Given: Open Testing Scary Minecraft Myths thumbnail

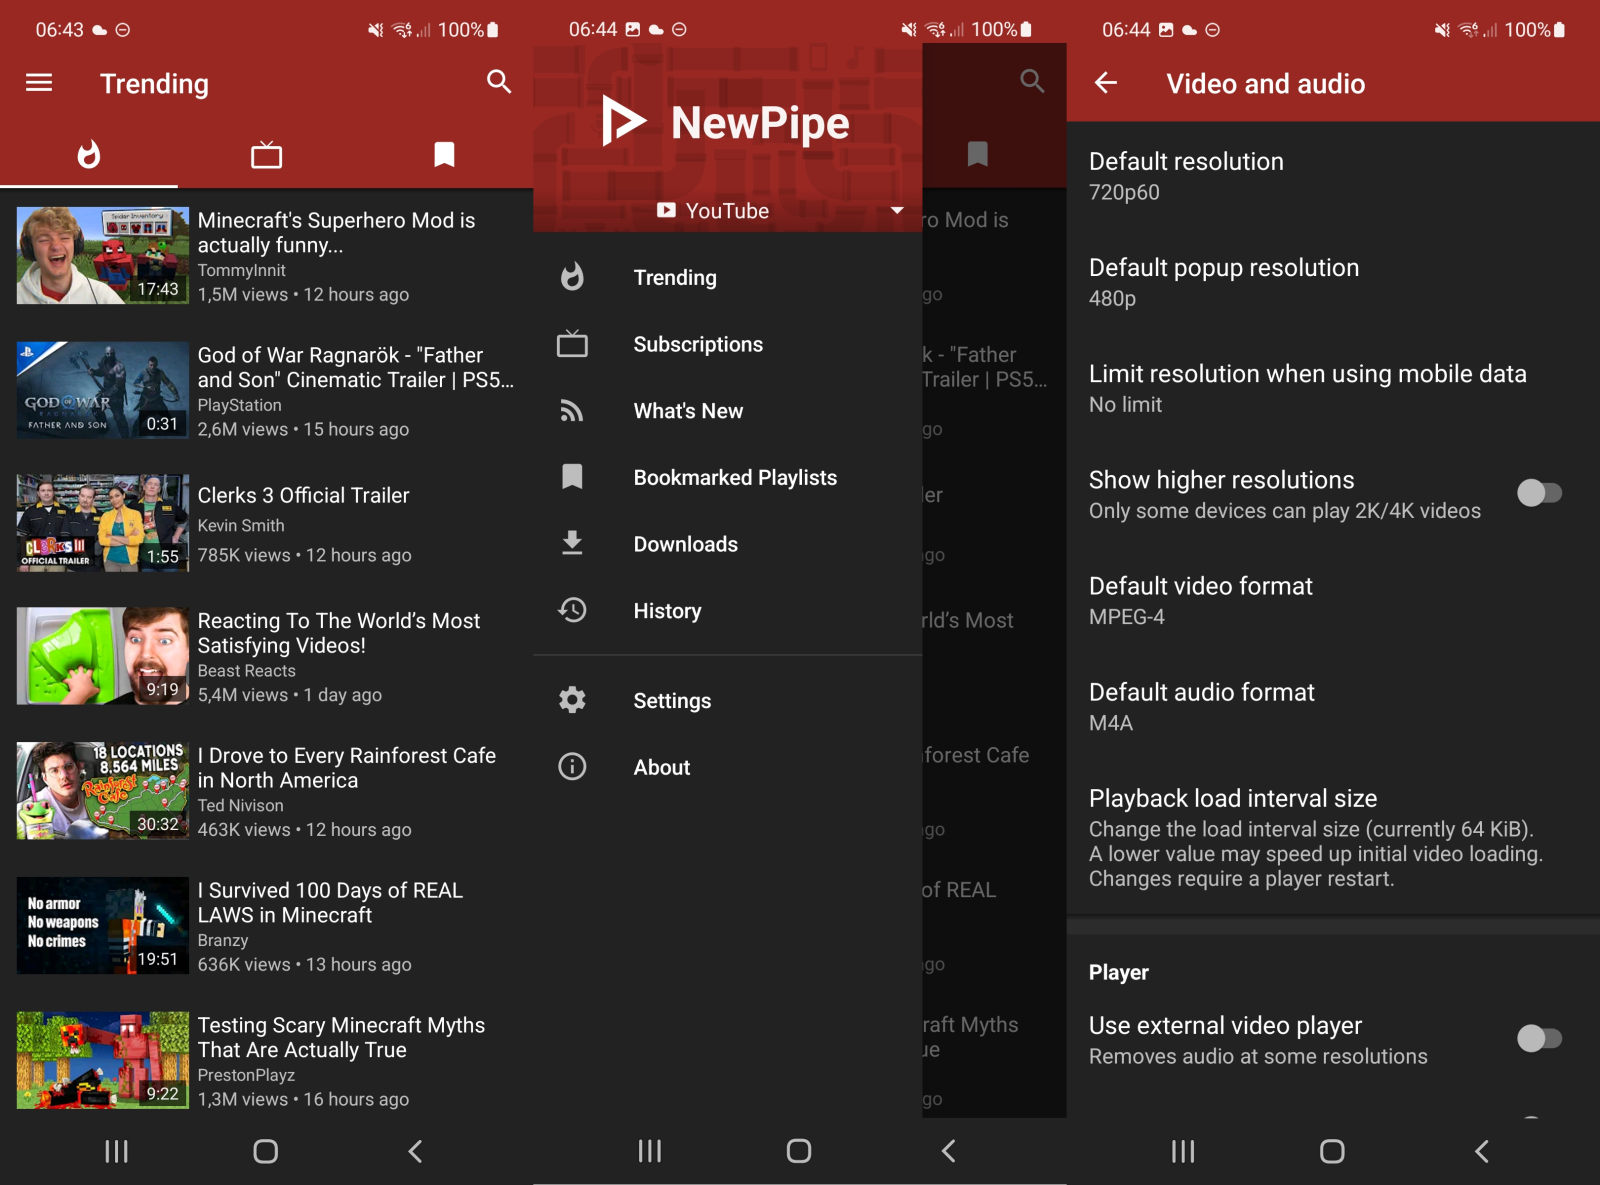Looking at the screenshot, I should click(103, 1060).
